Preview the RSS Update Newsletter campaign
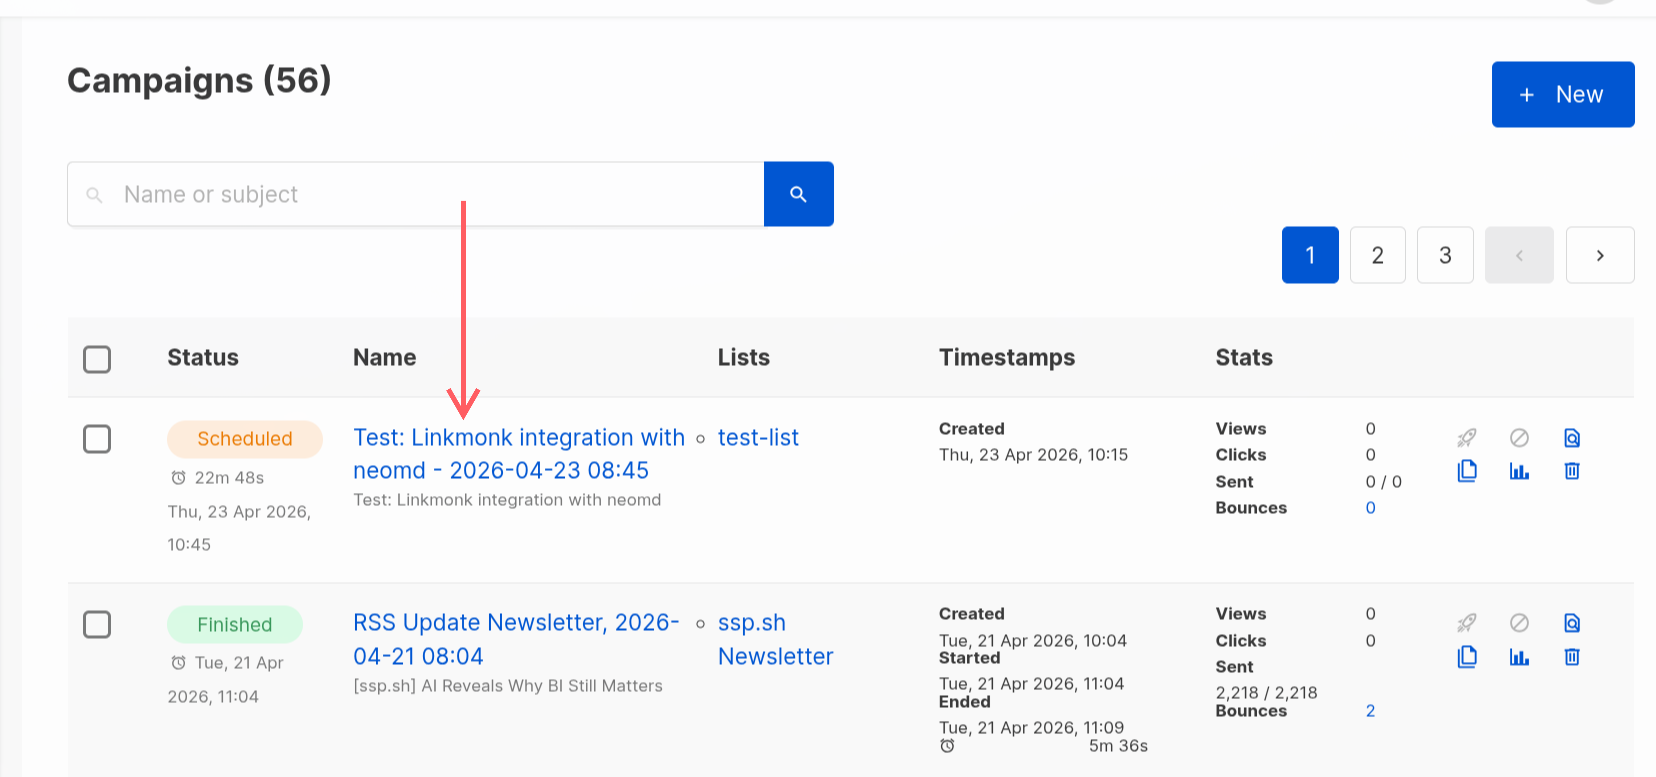Viewport: 1656px width, 777px height. tap(1572, 623)
